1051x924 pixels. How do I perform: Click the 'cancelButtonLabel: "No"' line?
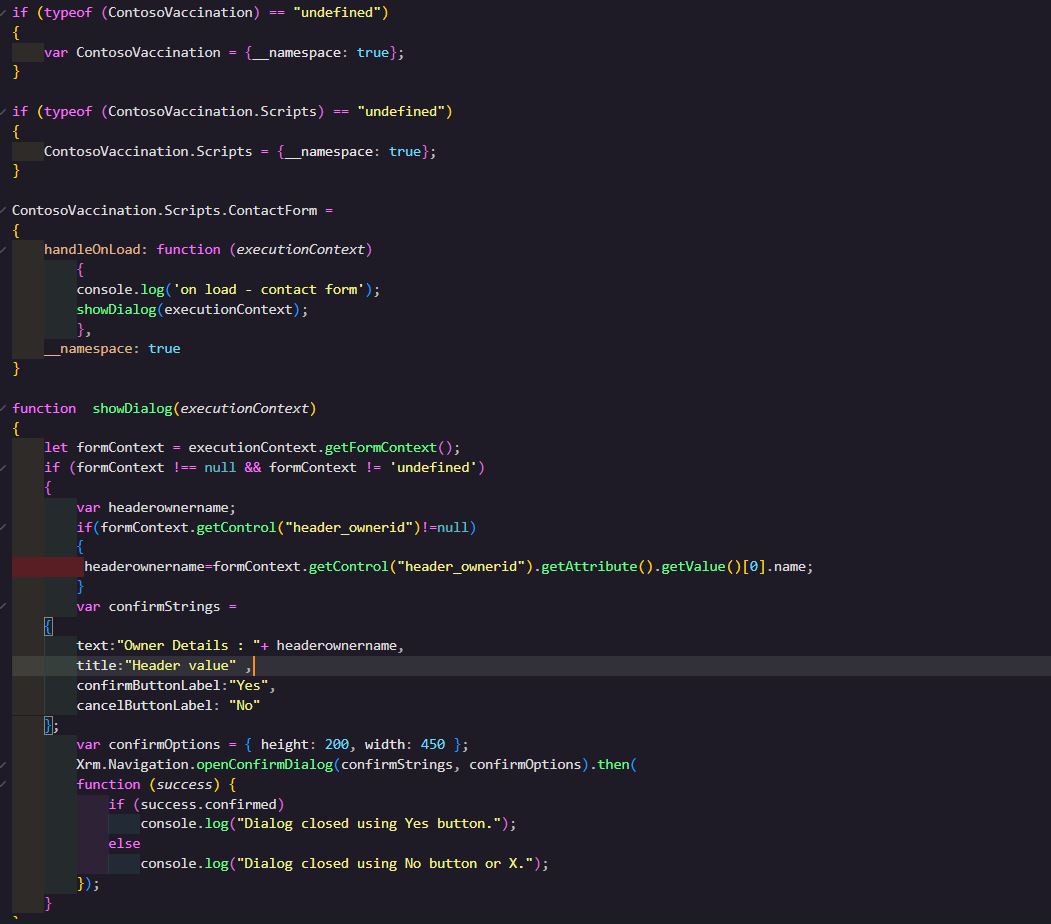[x=168, y=706]
